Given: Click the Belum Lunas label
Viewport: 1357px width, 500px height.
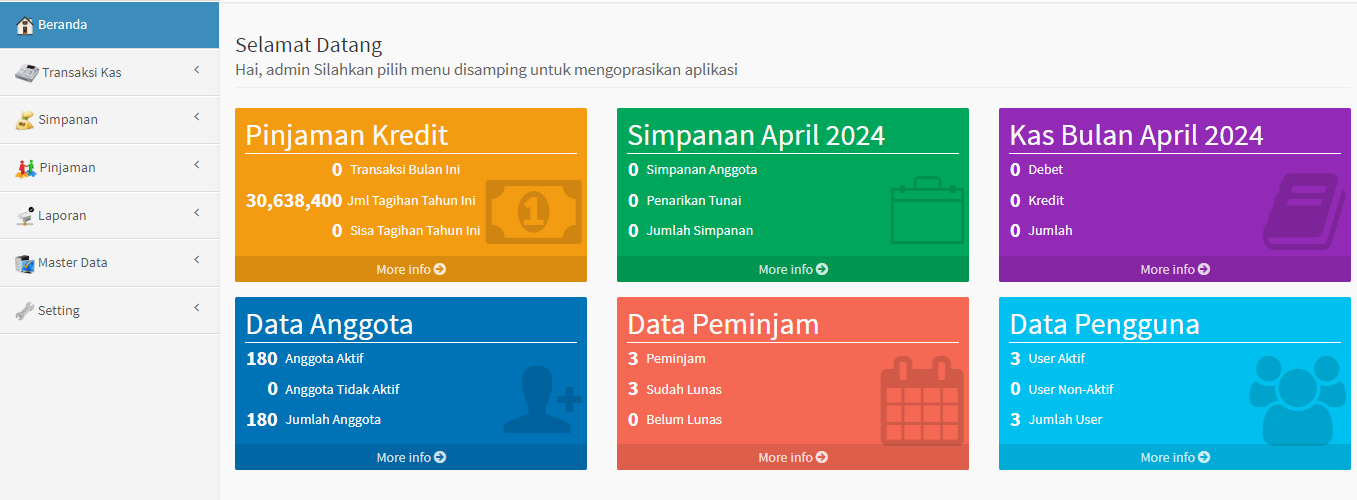Looking at the screenshot, I should click(x=684, y=420).
